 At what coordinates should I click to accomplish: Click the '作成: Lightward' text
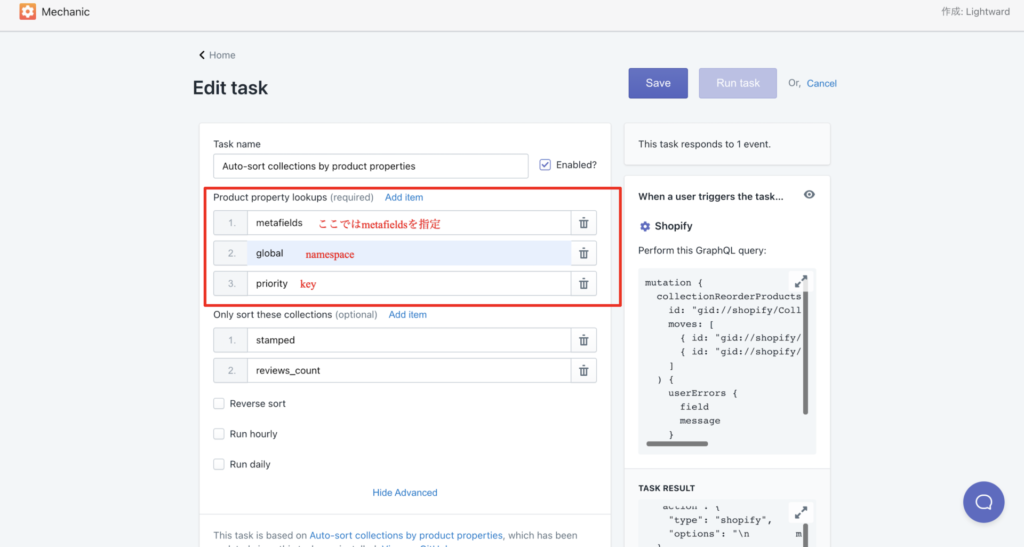(x=975, y=12)
